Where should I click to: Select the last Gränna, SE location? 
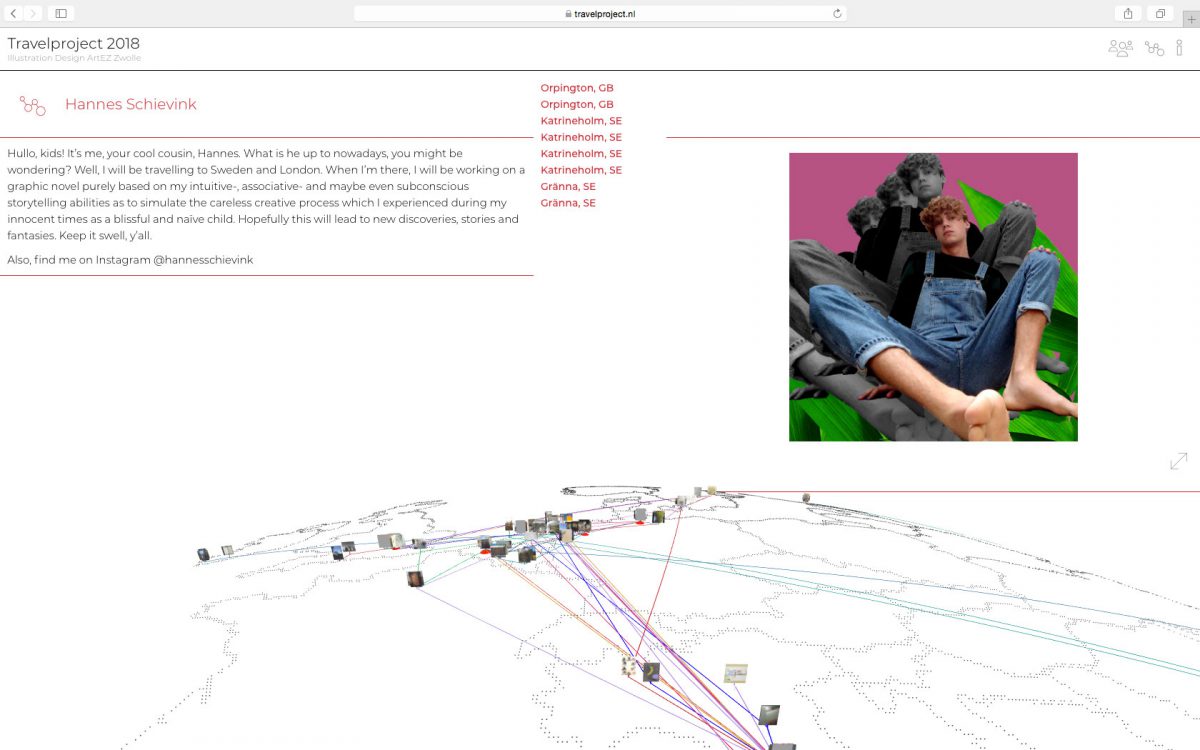568,203
